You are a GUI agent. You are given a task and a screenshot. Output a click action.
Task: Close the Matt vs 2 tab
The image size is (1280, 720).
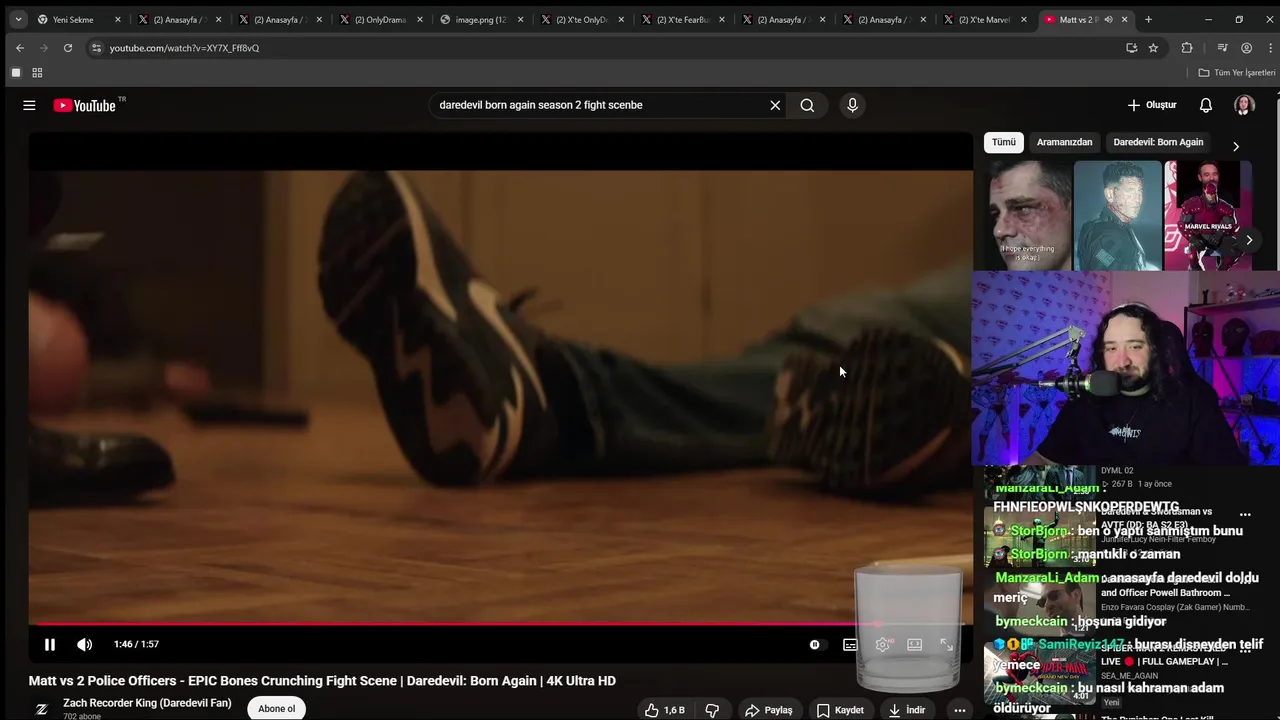coord(1124,19)
